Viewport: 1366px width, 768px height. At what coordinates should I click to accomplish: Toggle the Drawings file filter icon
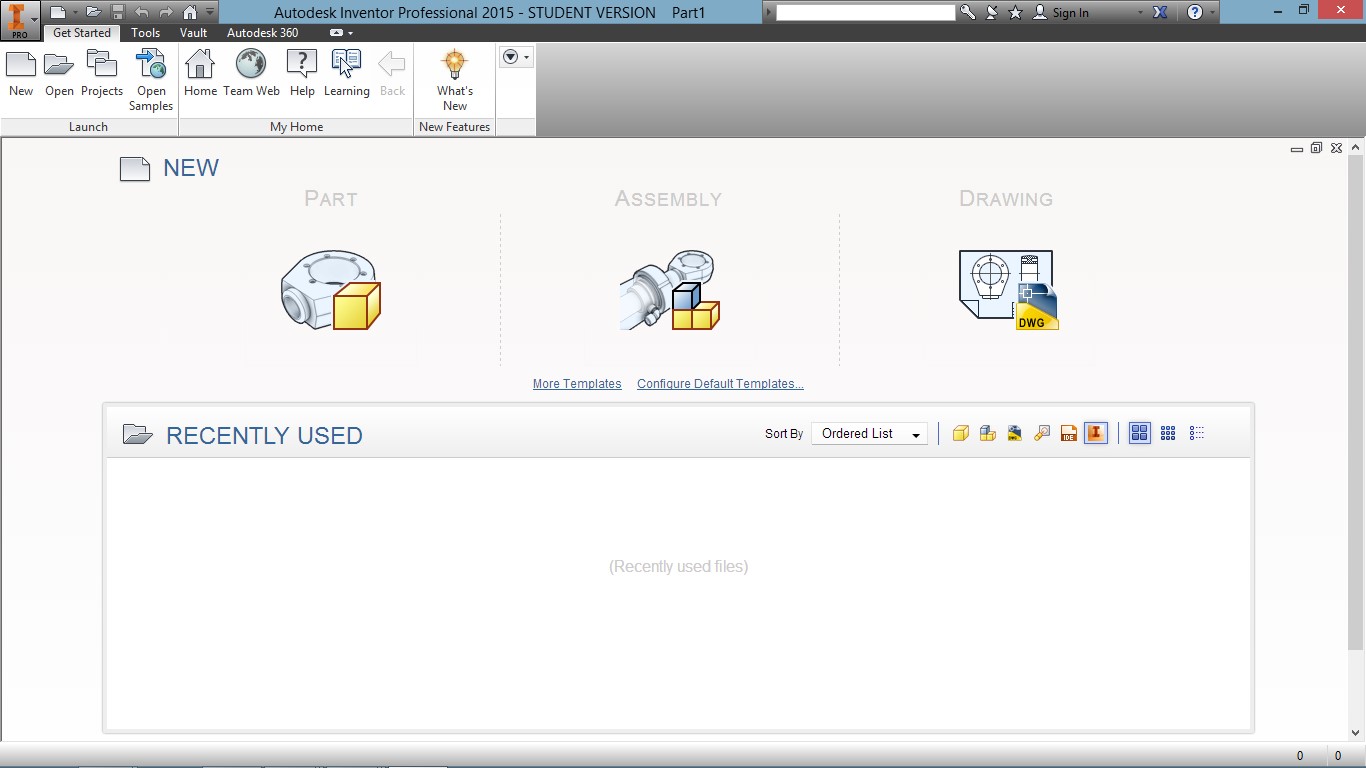pyautogui.click(x=1015, y=433)
